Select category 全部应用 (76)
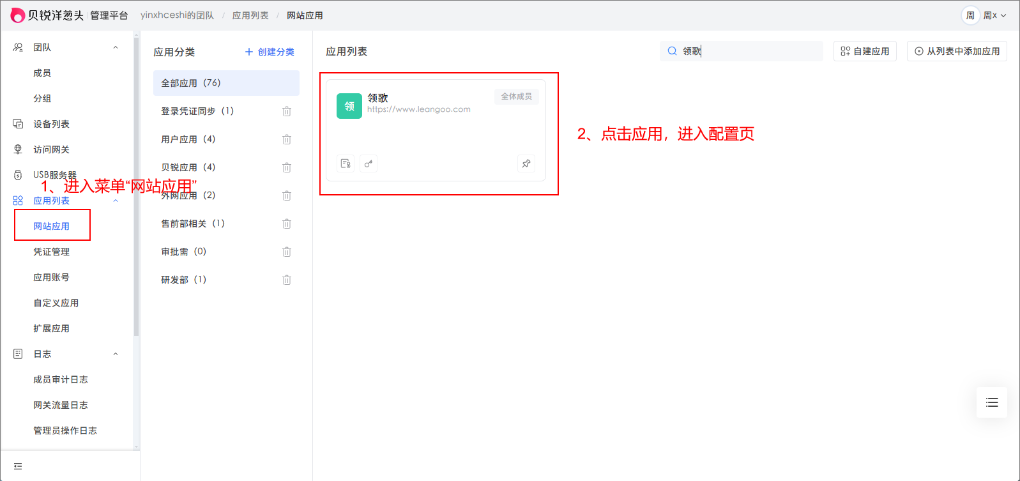Screen dimensions: 1020x481 226,83
